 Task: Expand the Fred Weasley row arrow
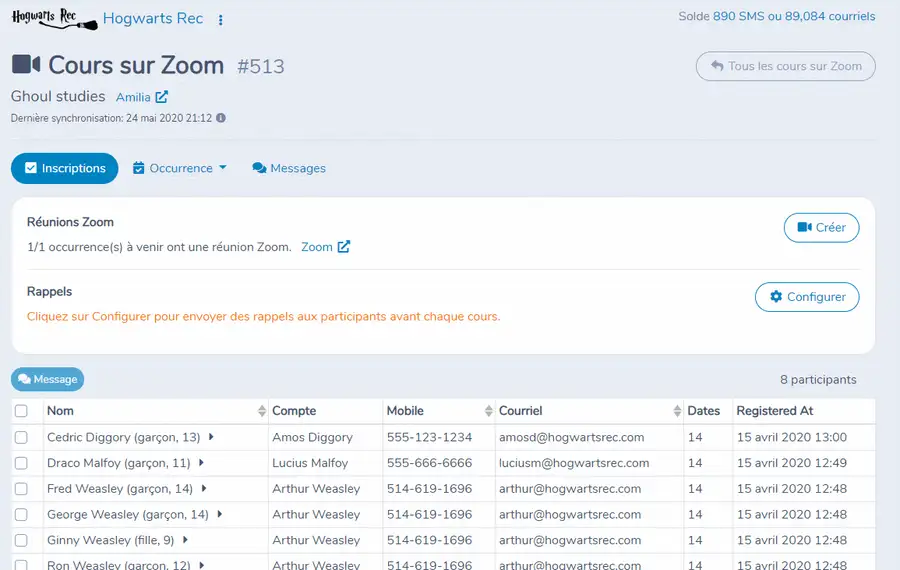[204, 488]
